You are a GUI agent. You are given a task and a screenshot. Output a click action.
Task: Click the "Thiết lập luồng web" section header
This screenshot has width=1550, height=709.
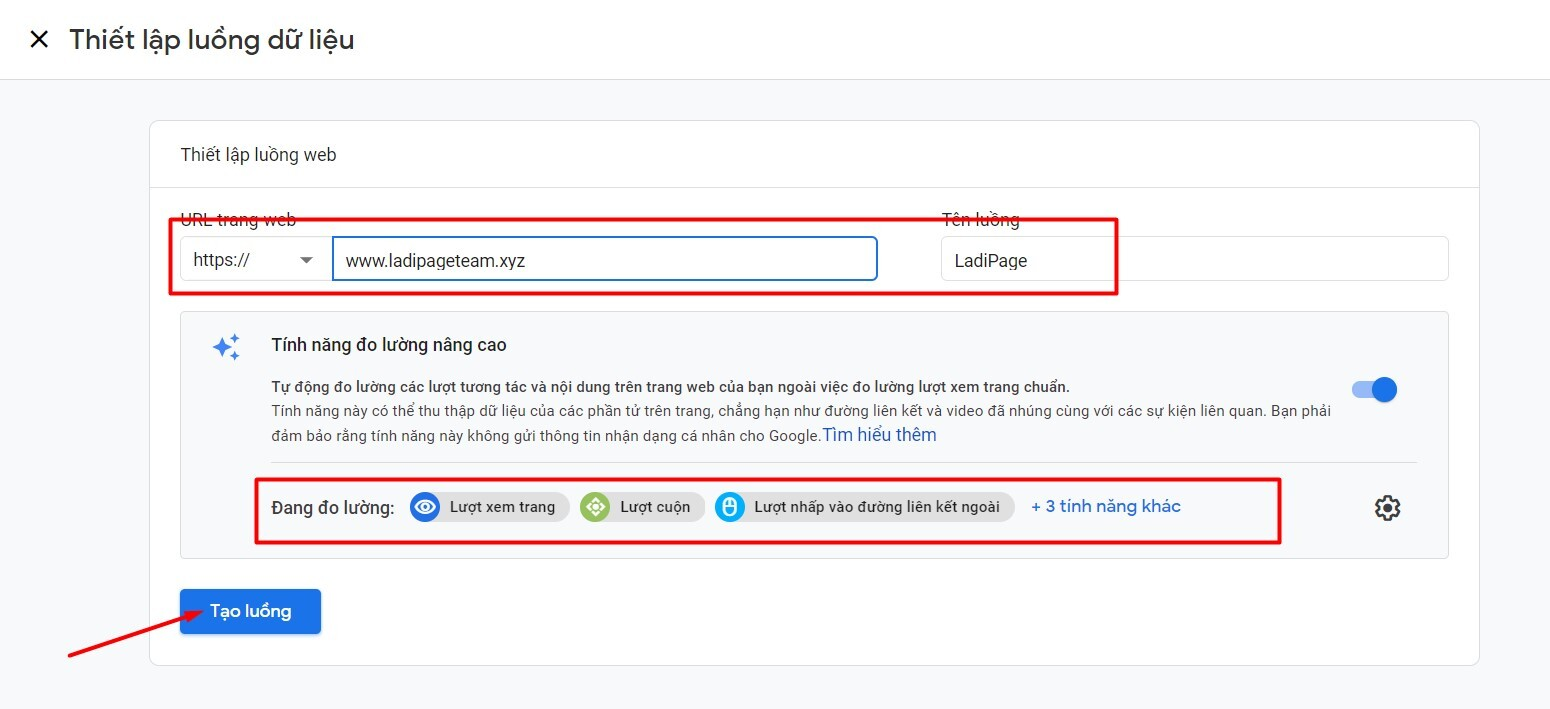[258, 155]
